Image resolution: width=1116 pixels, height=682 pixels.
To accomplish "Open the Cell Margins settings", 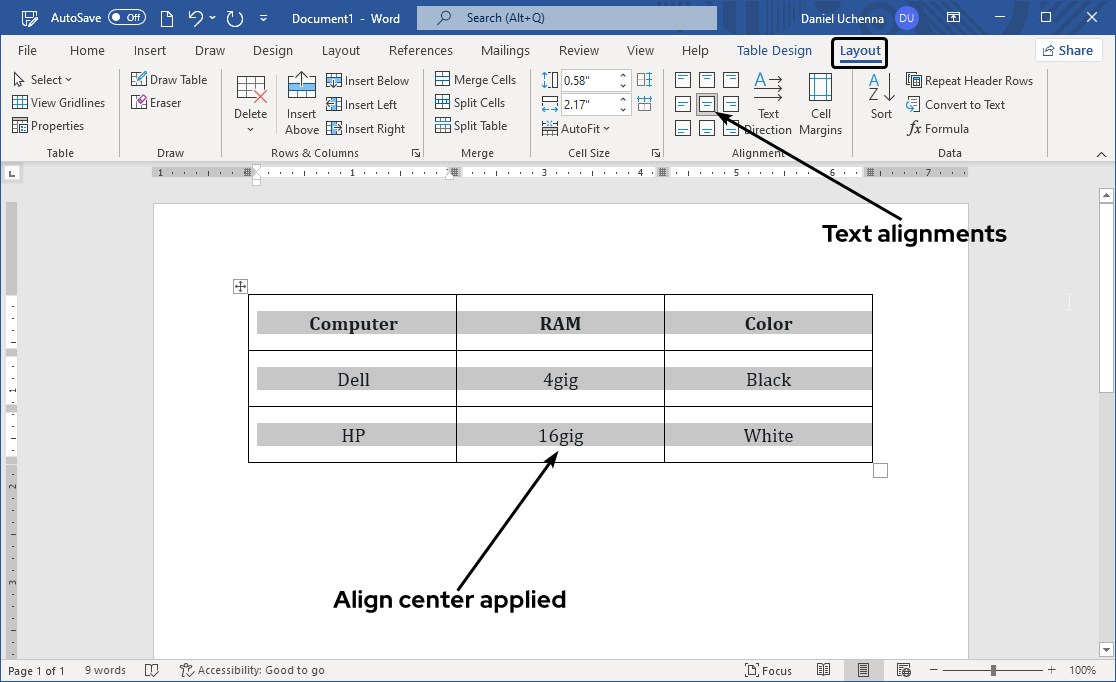I will pos(820,103).
